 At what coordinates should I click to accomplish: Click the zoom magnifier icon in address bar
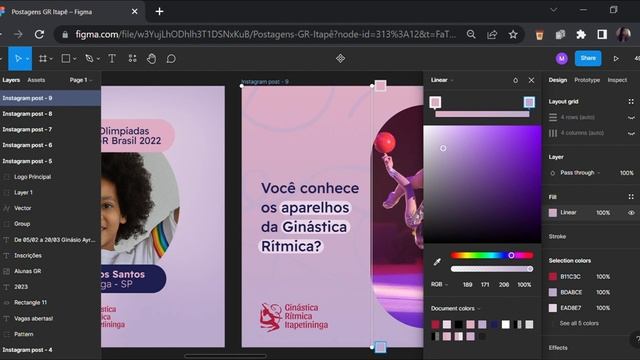(471, 35)
